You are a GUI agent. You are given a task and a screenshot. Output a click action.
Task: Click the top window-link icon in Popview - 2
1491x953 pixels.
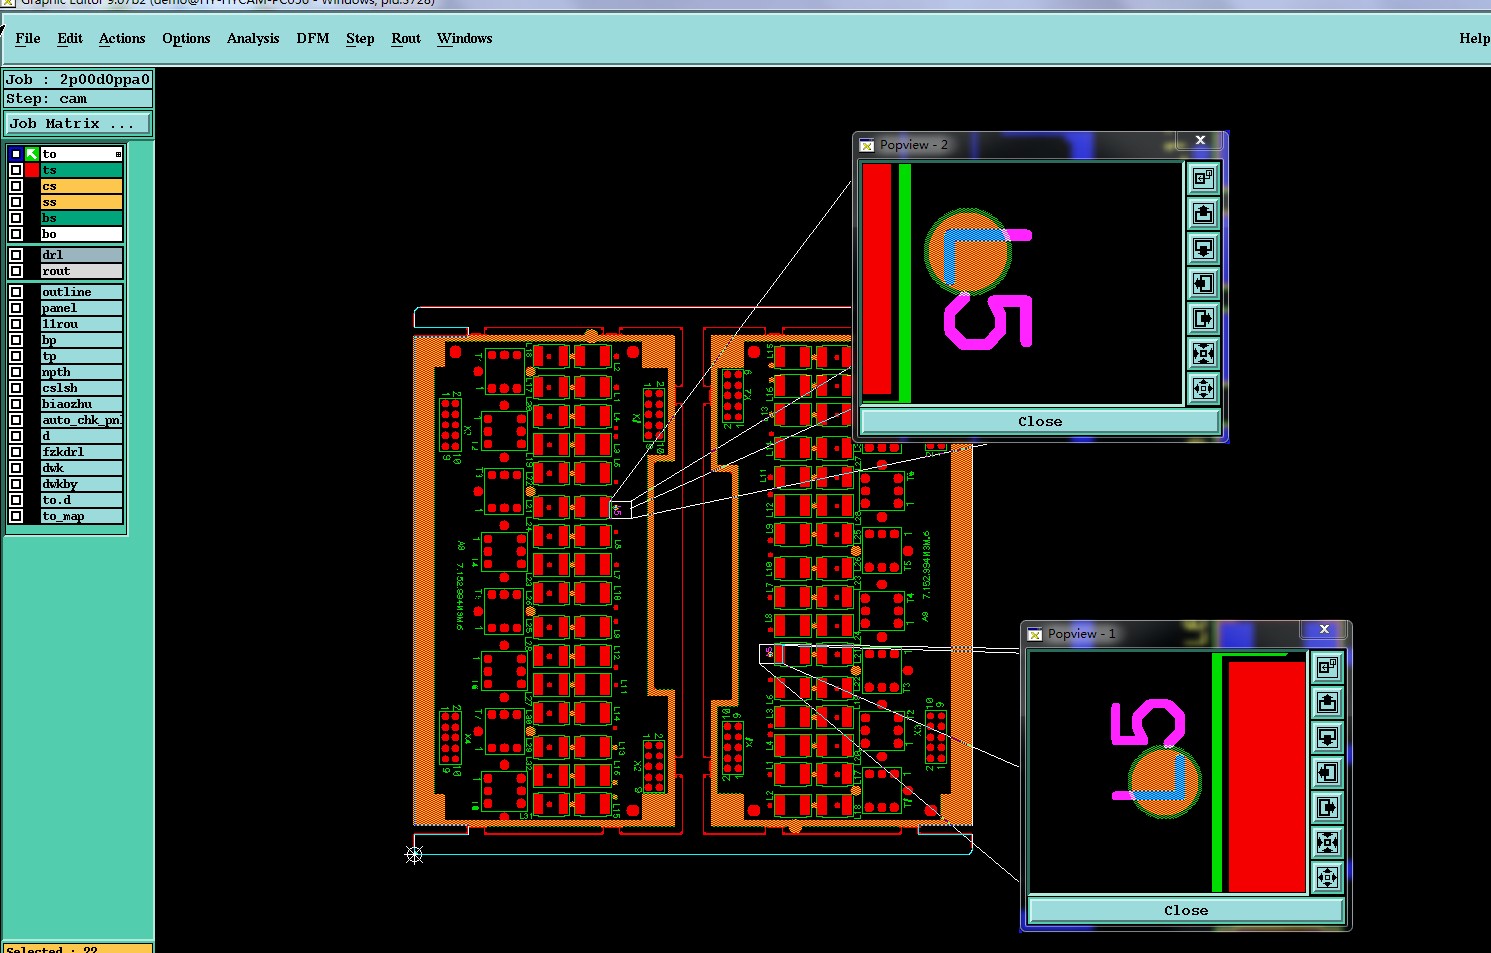(x=1203, y=179)
